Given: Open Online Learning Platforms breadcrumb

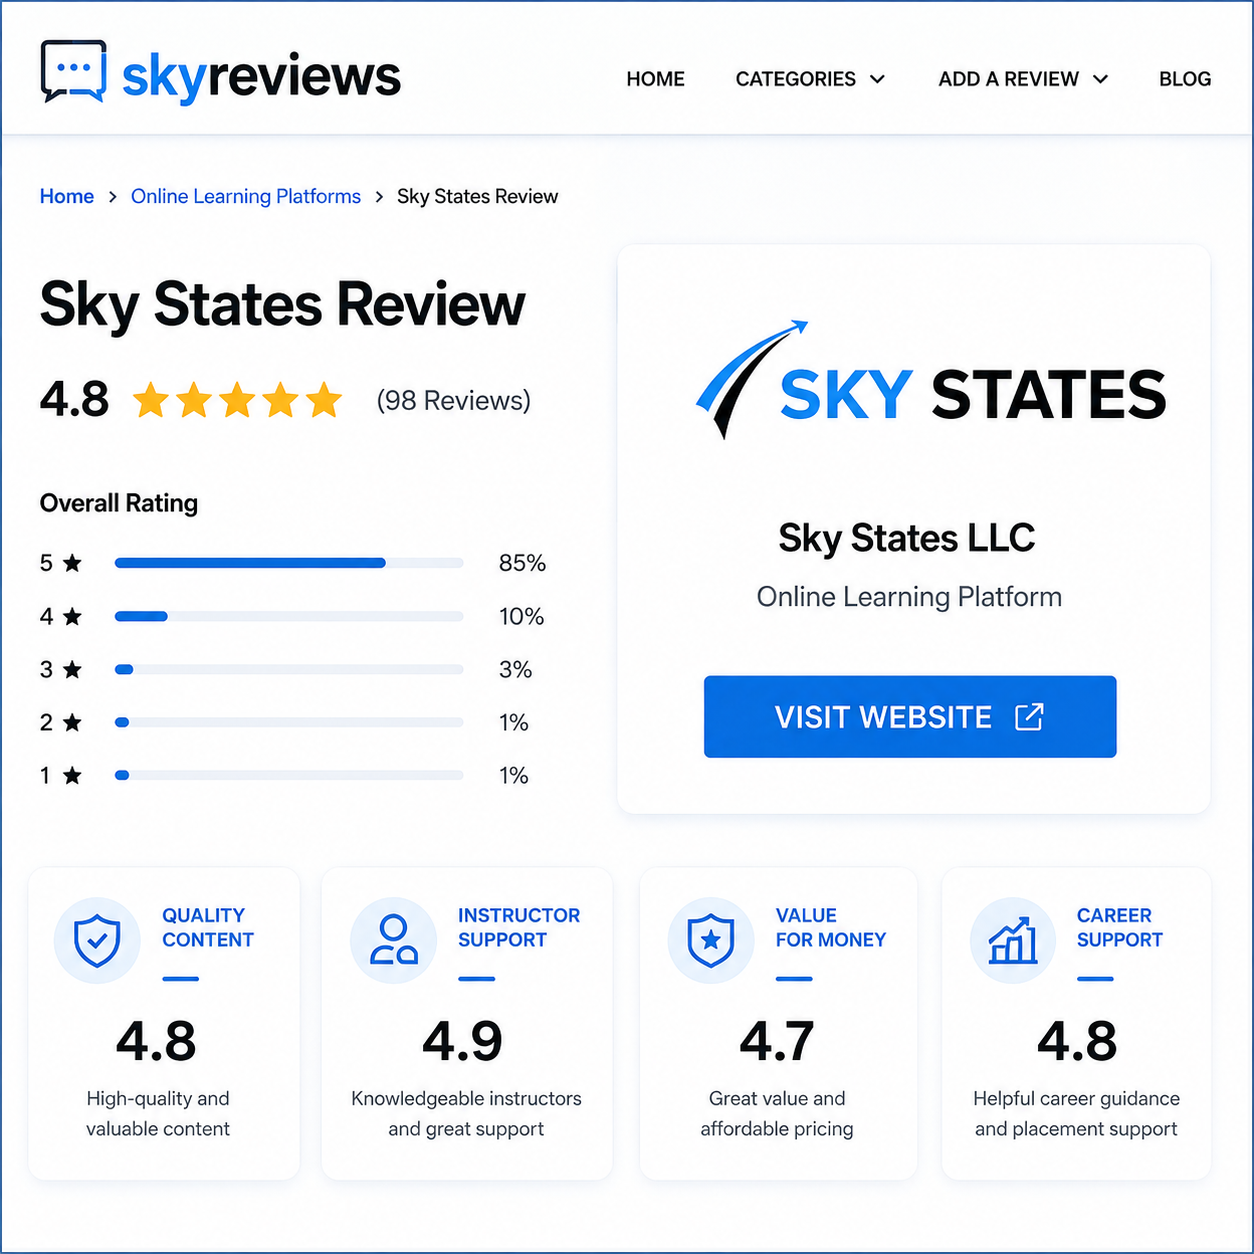Looking at the screenshot, I should (246, 196).
